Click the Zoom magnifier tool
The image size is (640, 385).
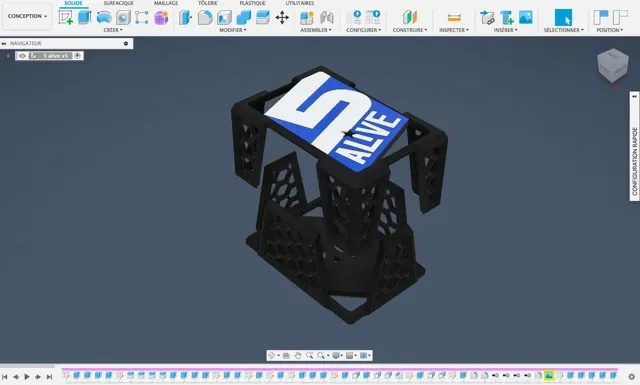309,356
